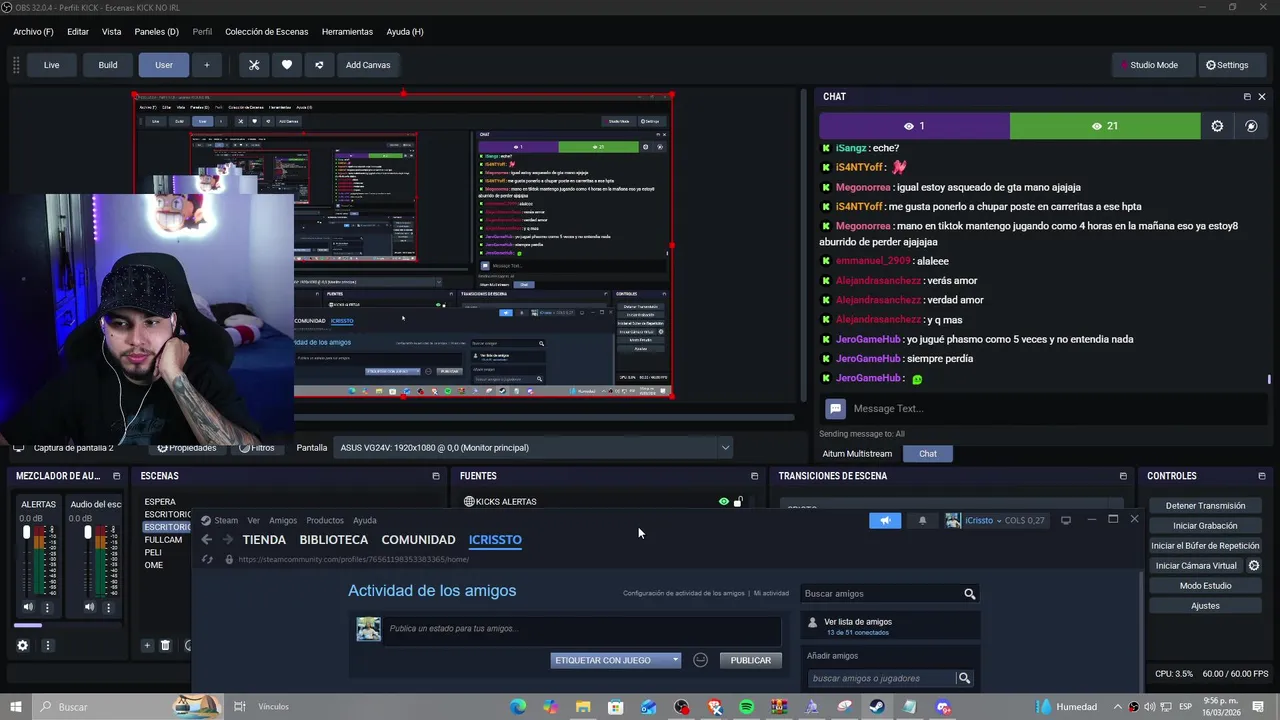Click the chat message bubble icon
The height and width of the screenshot is (720, 1280).
coord(835,408)
